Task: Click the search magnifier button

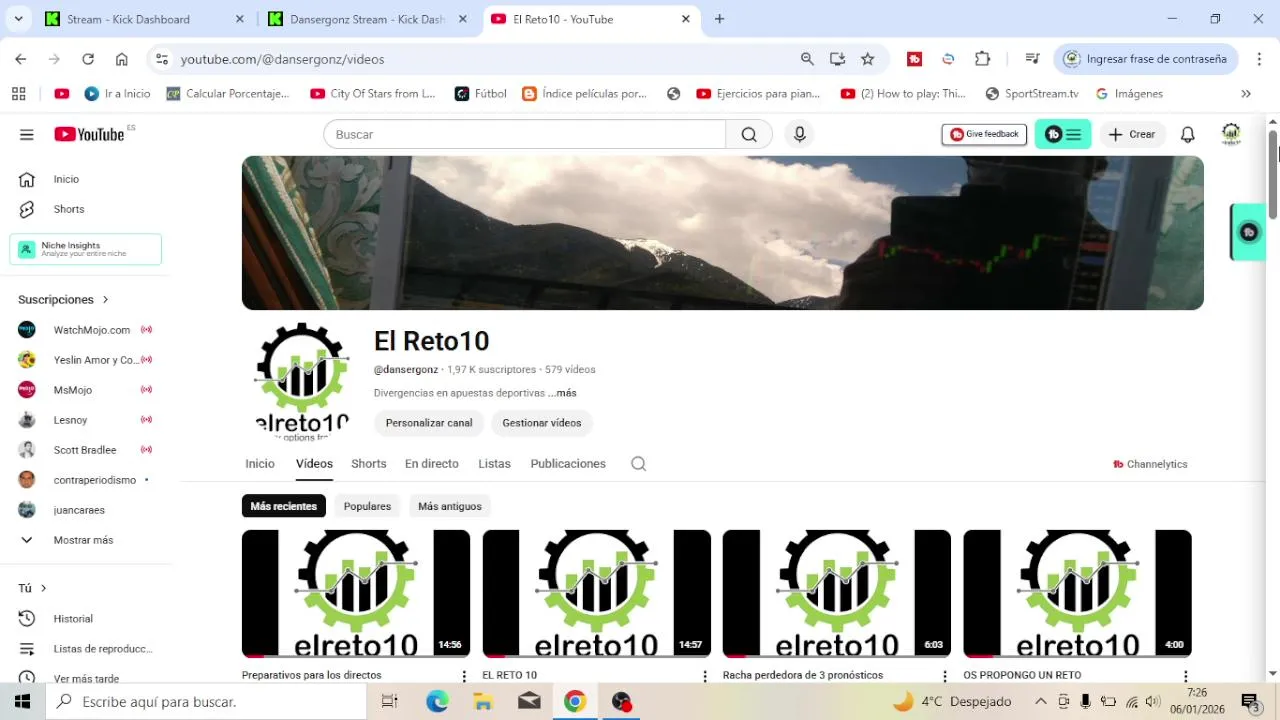Action: coord(749,134)
